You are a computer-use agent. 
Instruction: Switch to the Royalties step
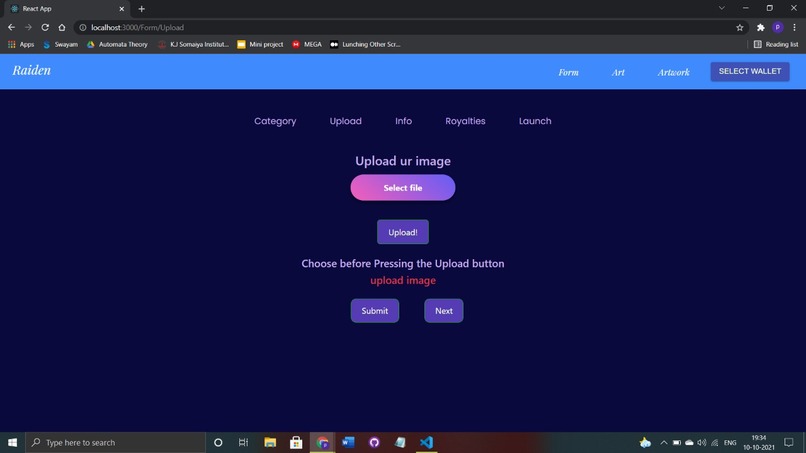[x=465, y=121]
